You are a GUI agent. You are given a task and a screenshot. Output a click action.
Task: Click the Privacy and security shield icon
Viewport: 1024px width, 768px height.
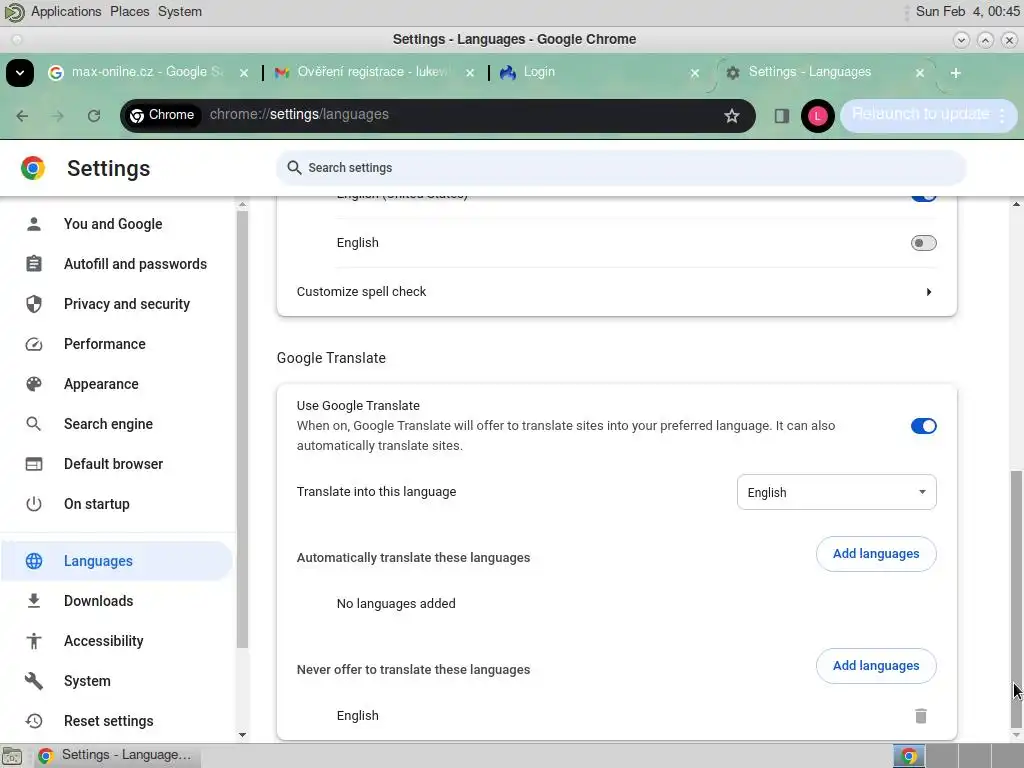(34, 304)
